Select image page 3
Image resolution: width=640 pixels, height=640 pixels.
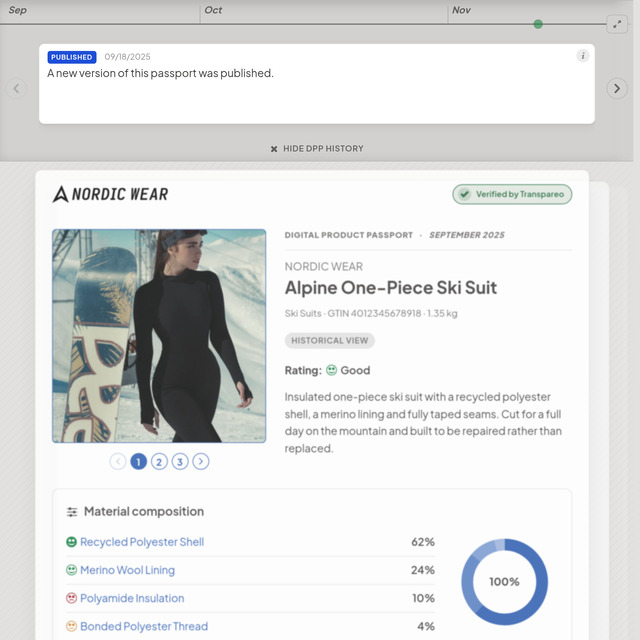(180, 462)
